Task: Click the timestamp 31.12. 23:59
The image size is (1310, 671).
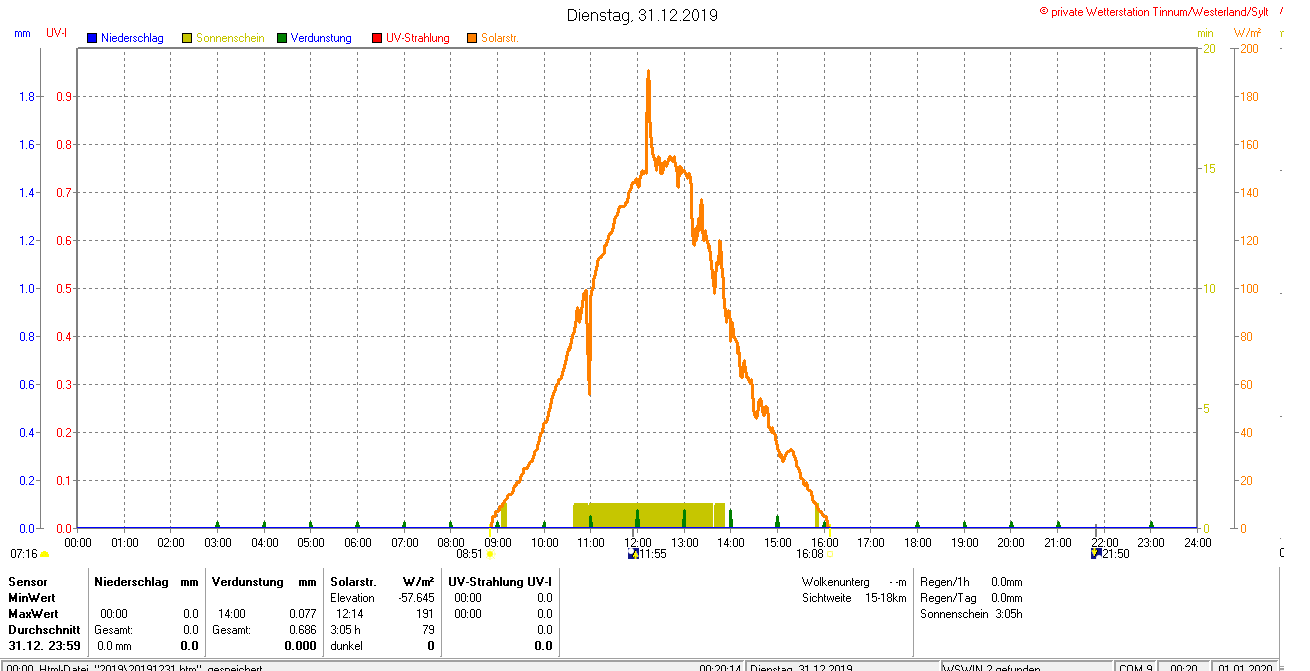Action: [42, 646]
